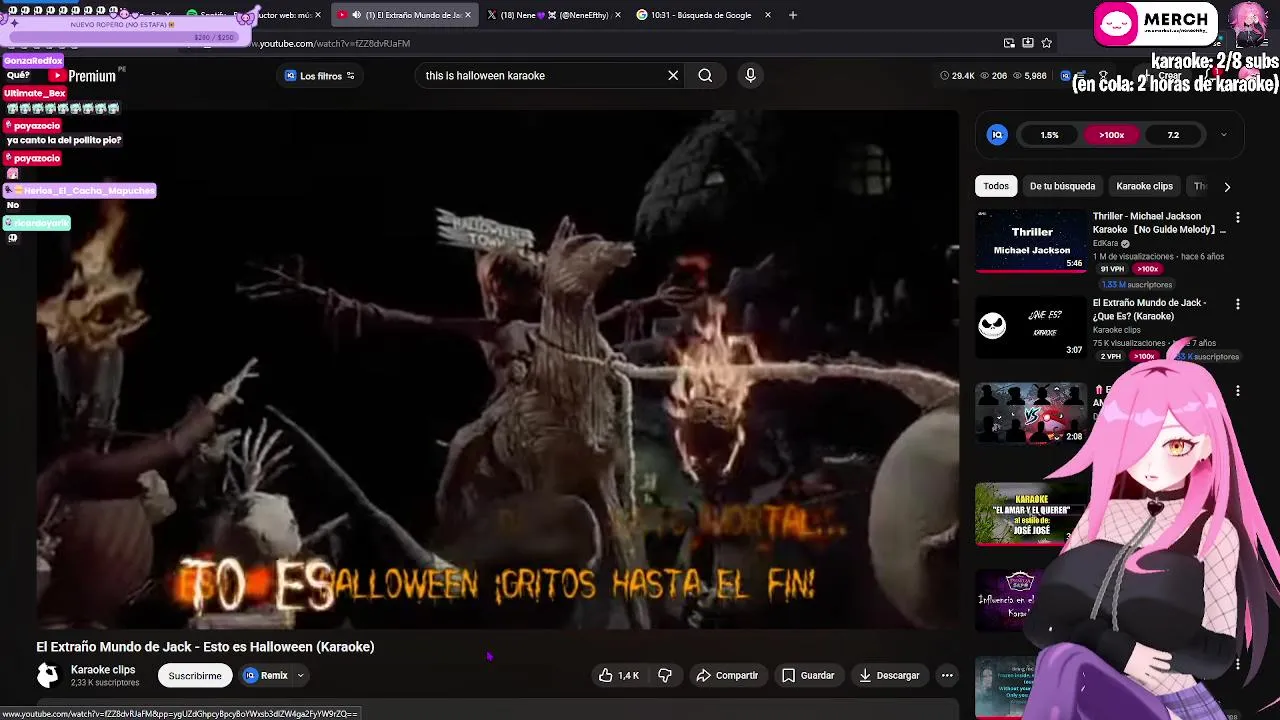Click the 5,986 views stat in header
Image resolution: width=1280 pixels, height=720 pixels.
point(1029,76)
